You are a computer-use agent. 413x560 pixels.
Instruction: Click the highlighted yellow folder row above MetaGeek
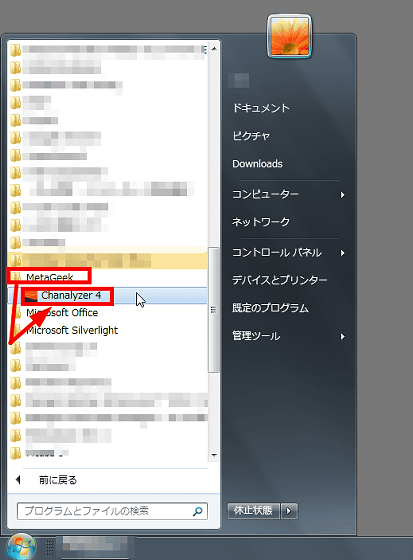(x=107, y=260)
